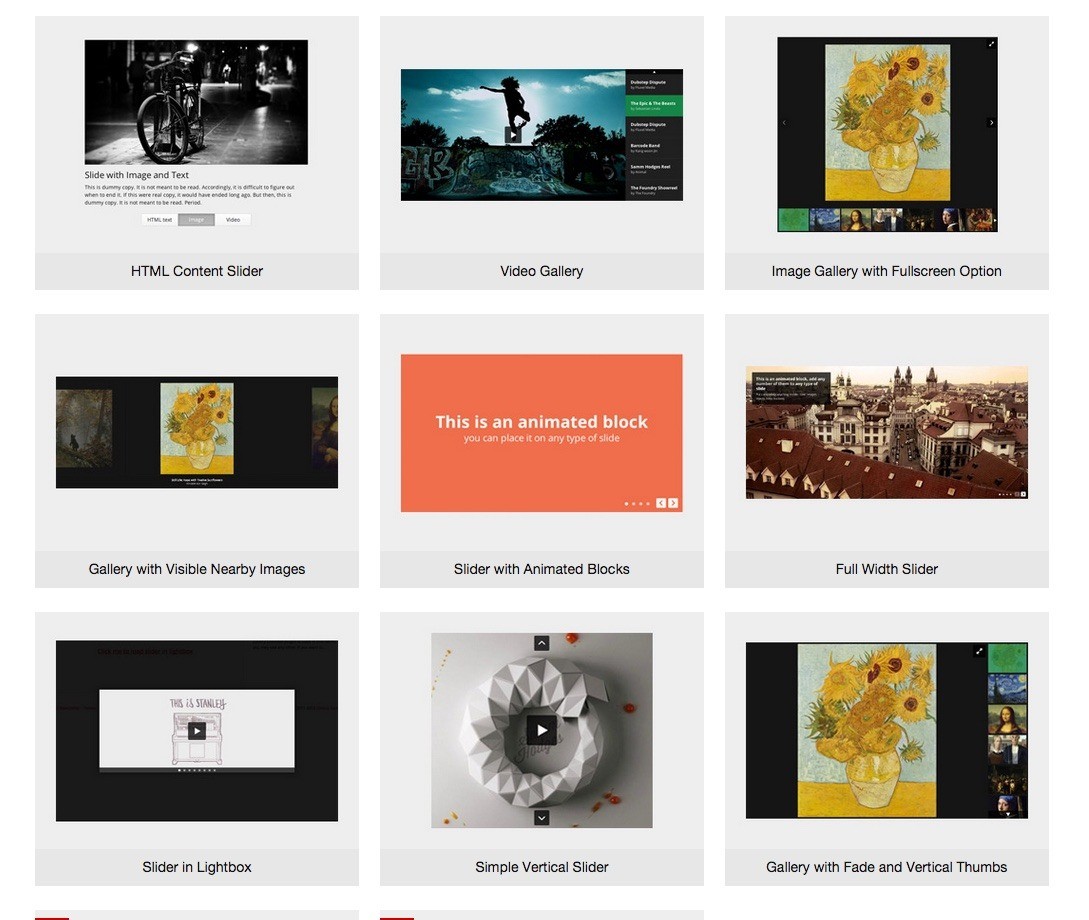Go to previous image in Image Gallery with Fullscreen Option
The height and width of the screenshot is (920, 1089).
(x=784, y=123)
